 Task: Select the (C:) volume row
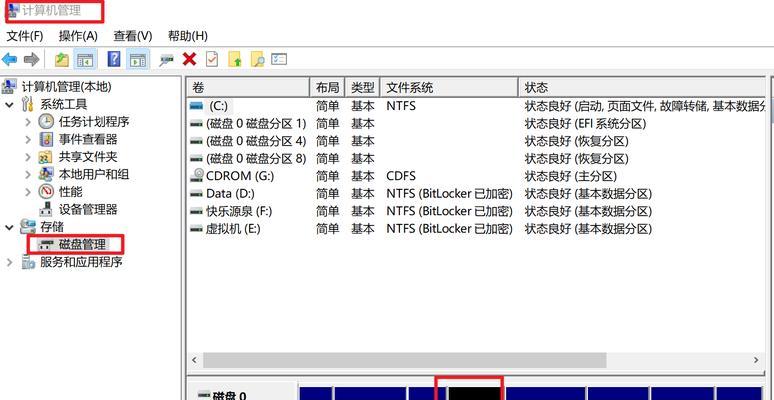[218, 106]
